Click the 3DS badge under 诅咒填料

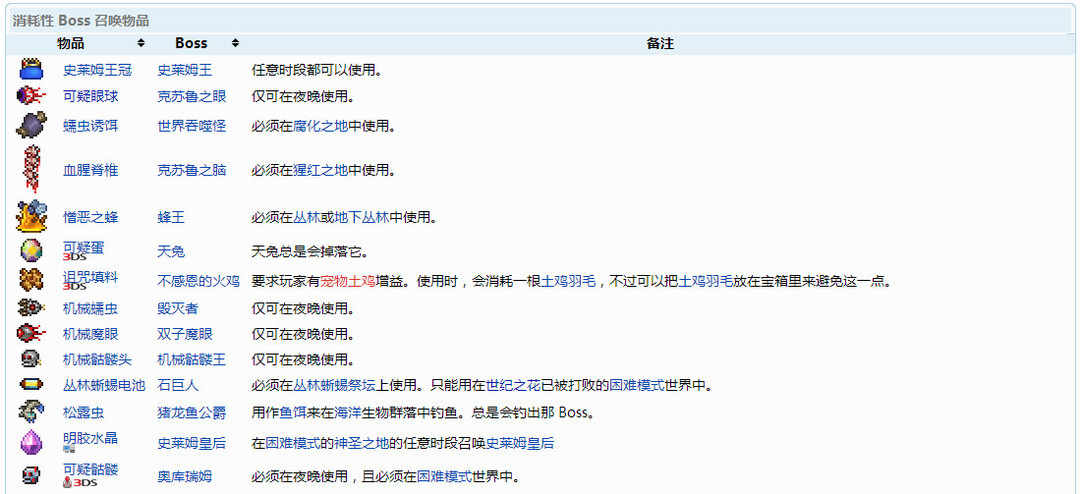point(74,287)
